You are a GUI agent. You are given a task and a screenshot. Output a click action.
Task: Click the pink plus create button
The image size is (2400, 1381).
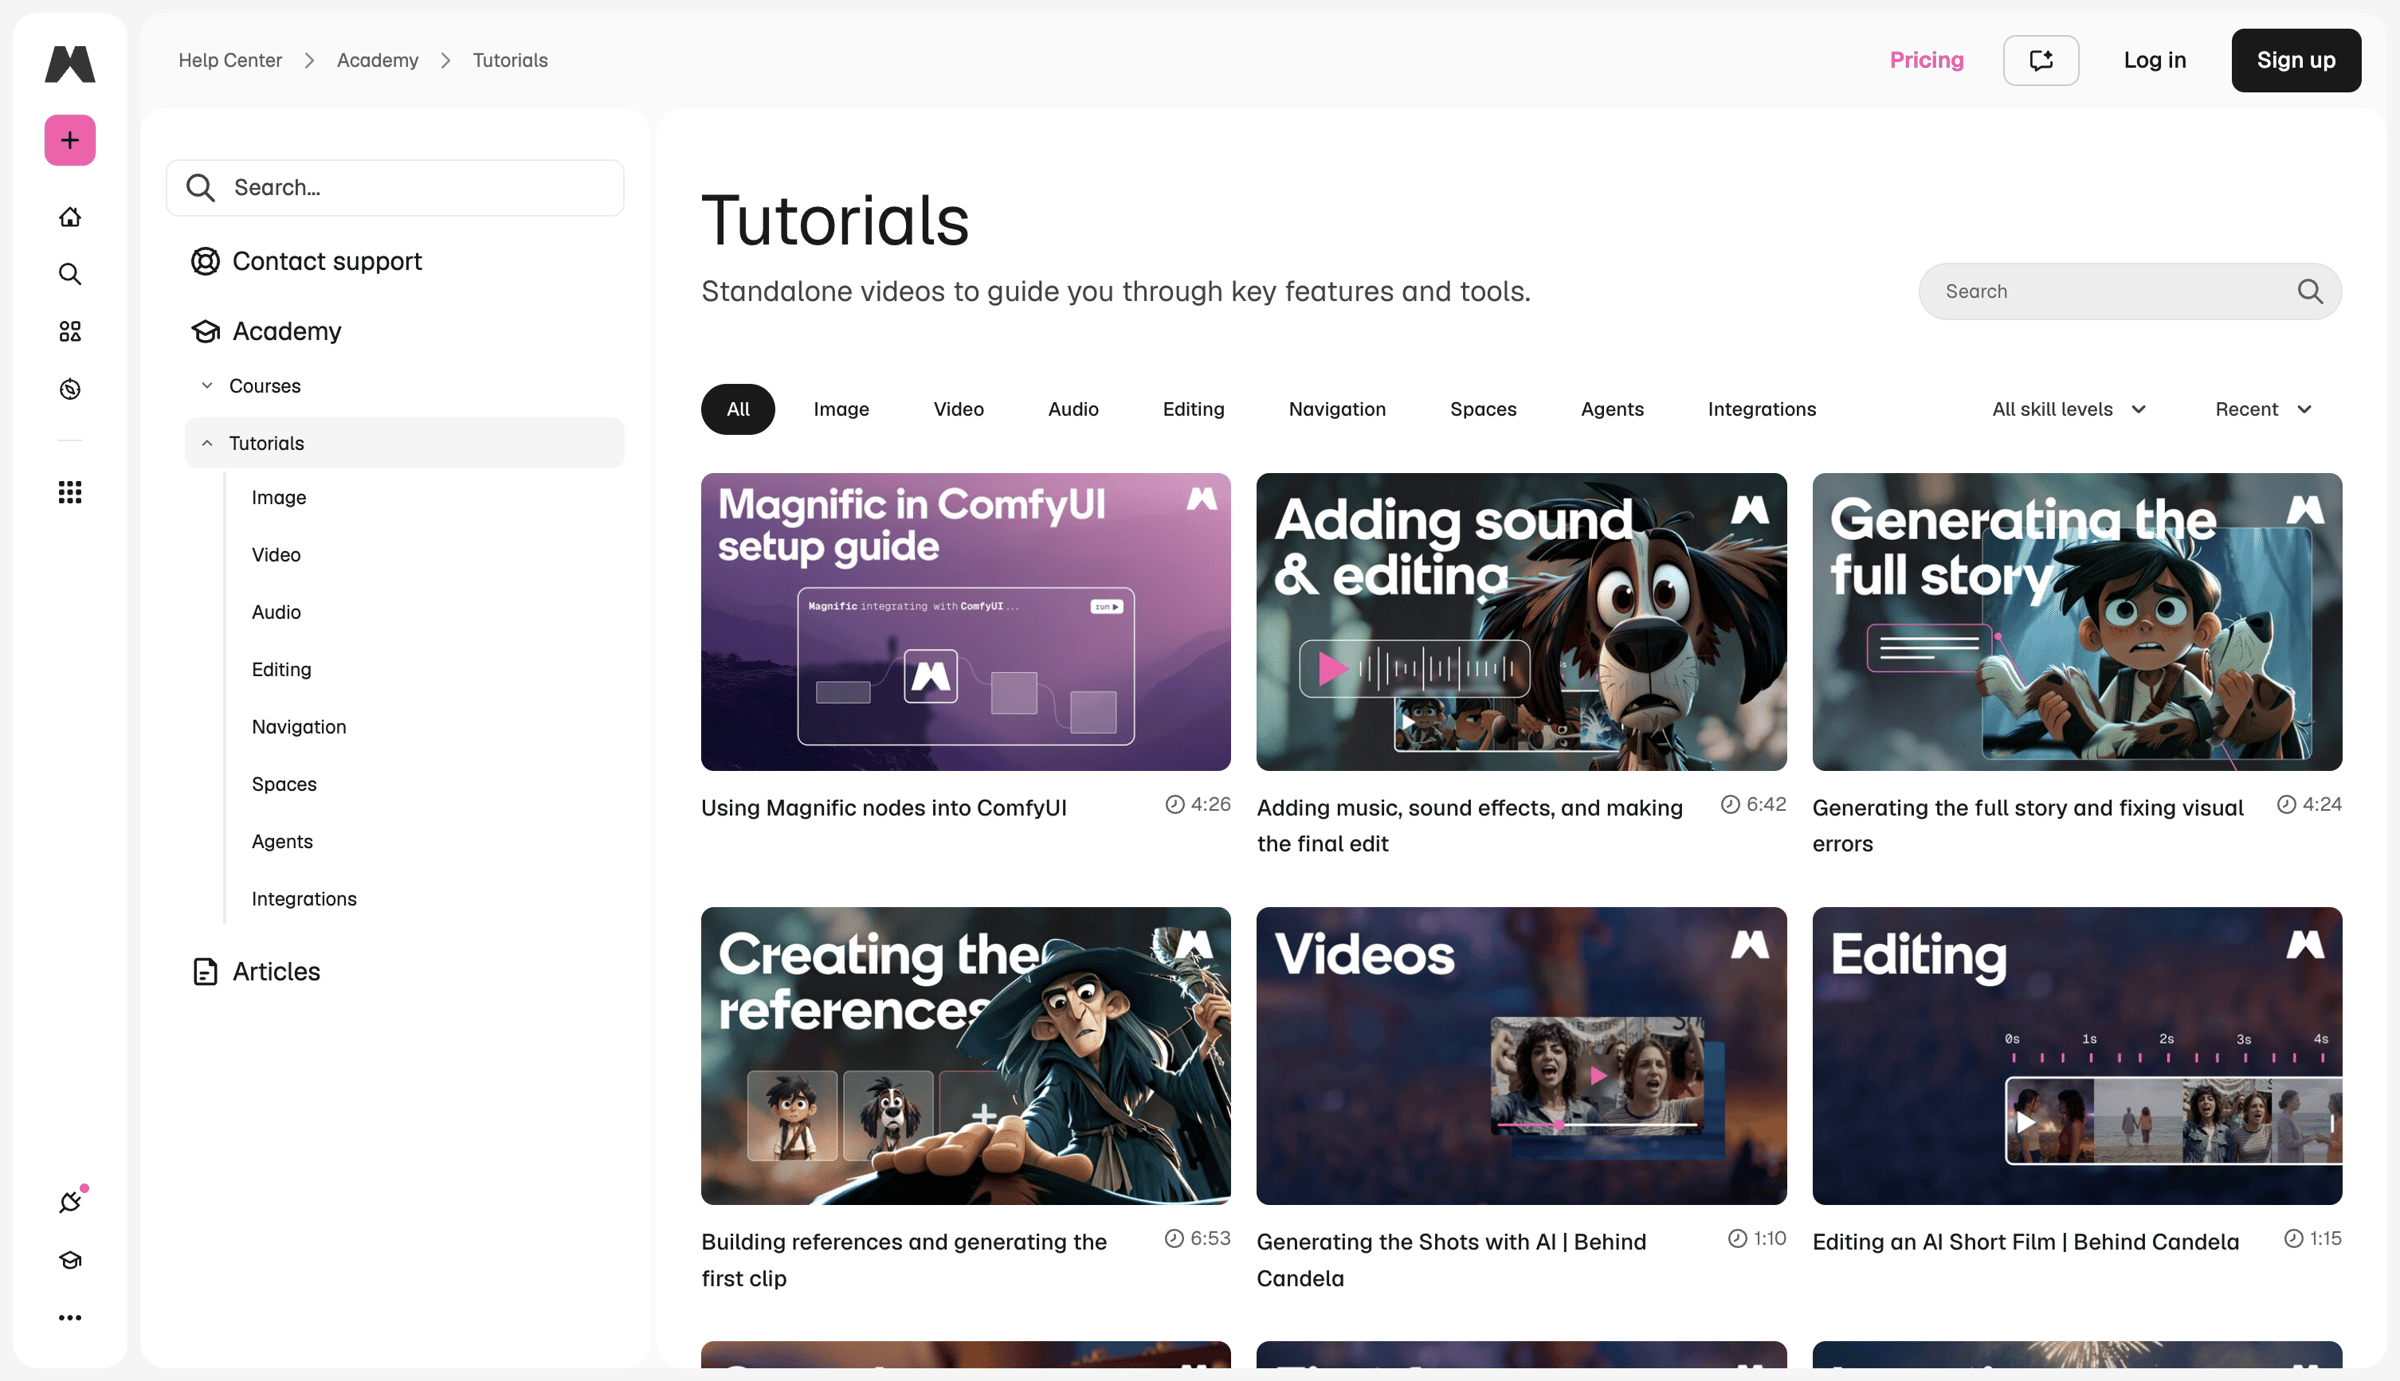pyautogui.click(x=70, y=140)
